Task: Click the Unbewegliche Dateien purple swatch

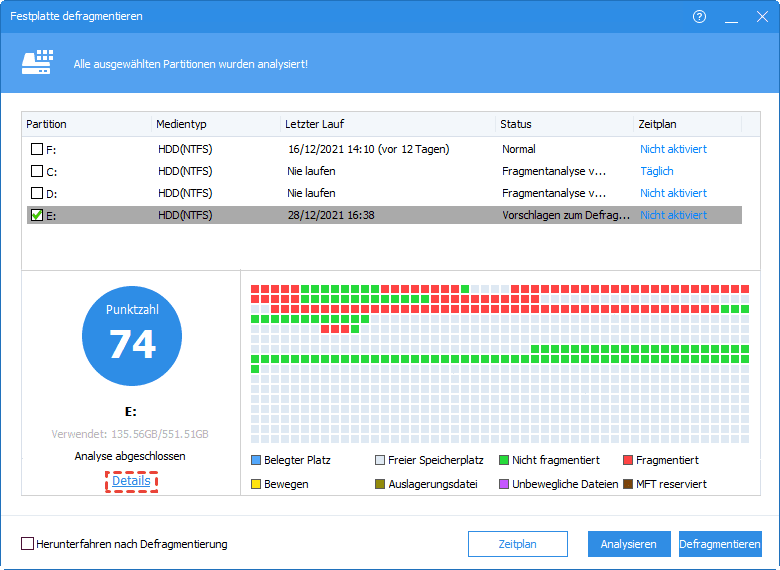Action: (504, 484)
